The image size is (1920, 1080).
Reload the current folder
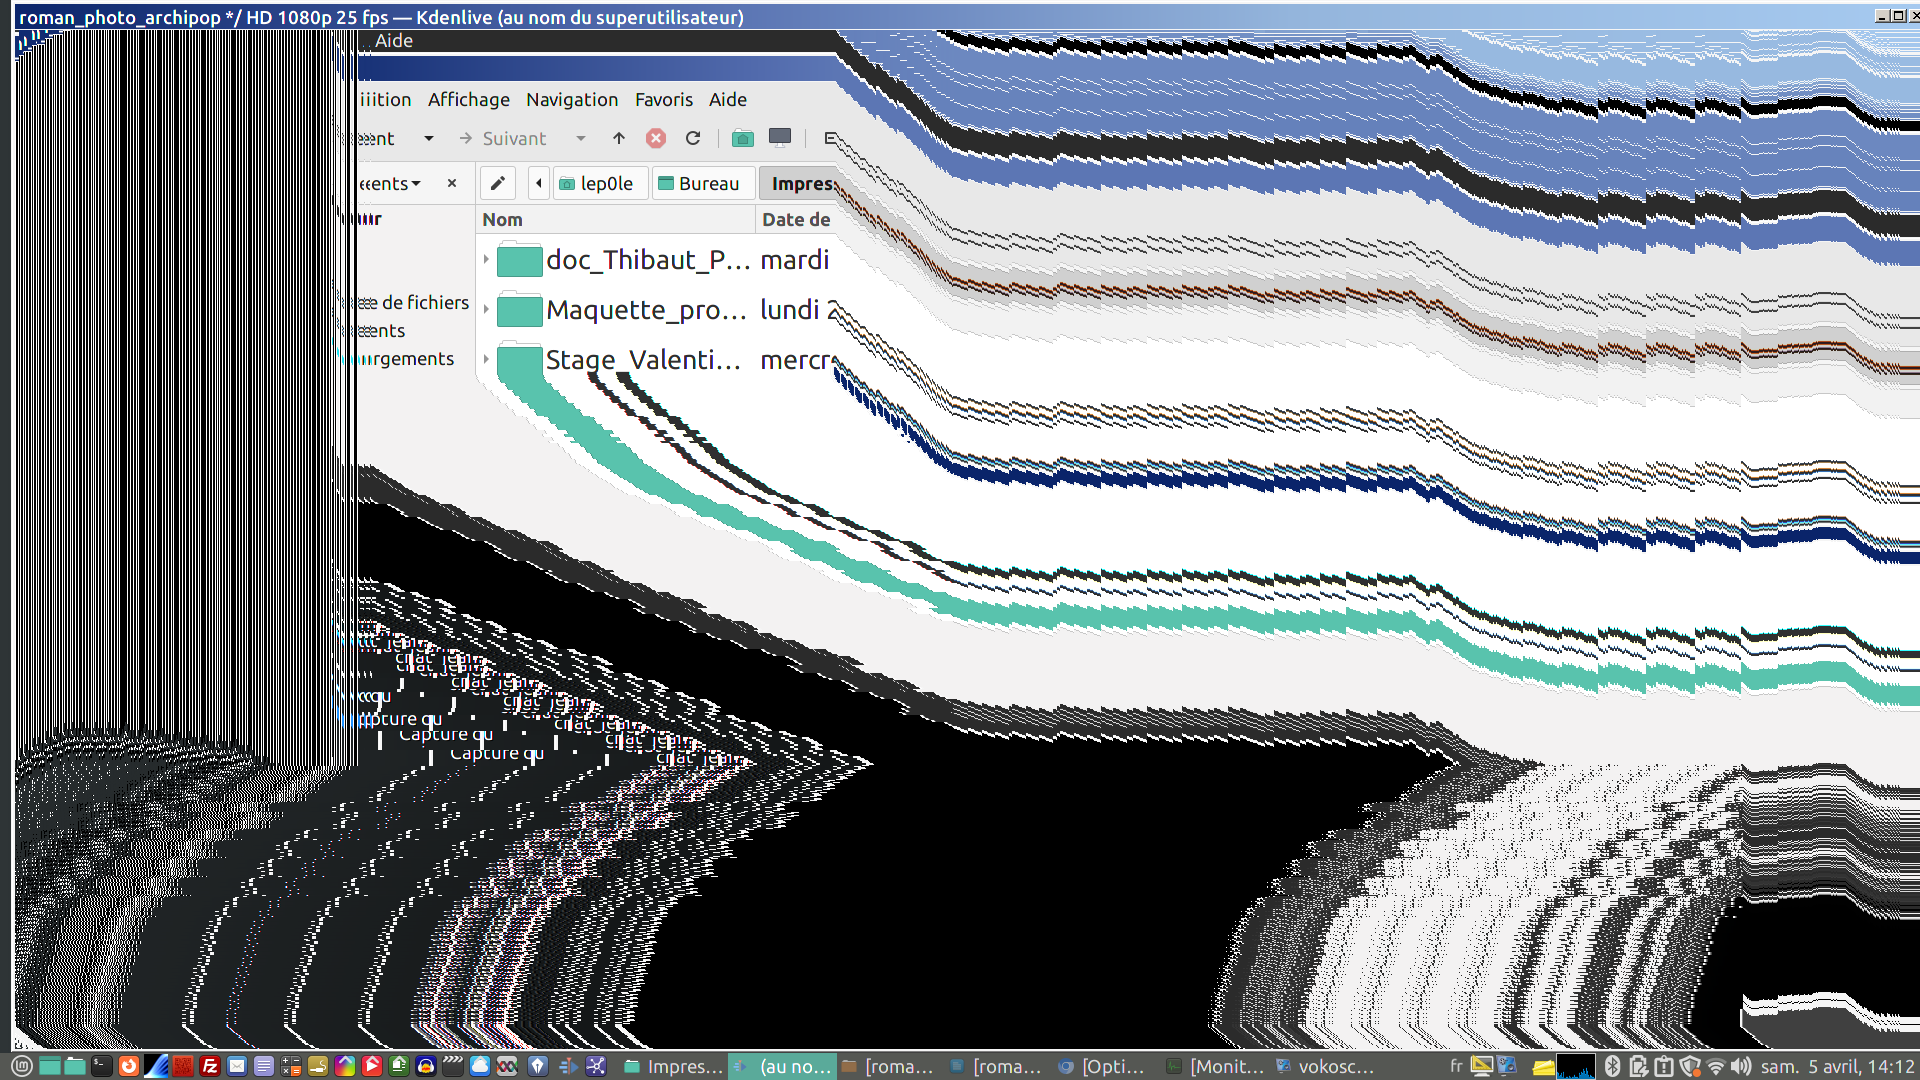click(693, 139)
